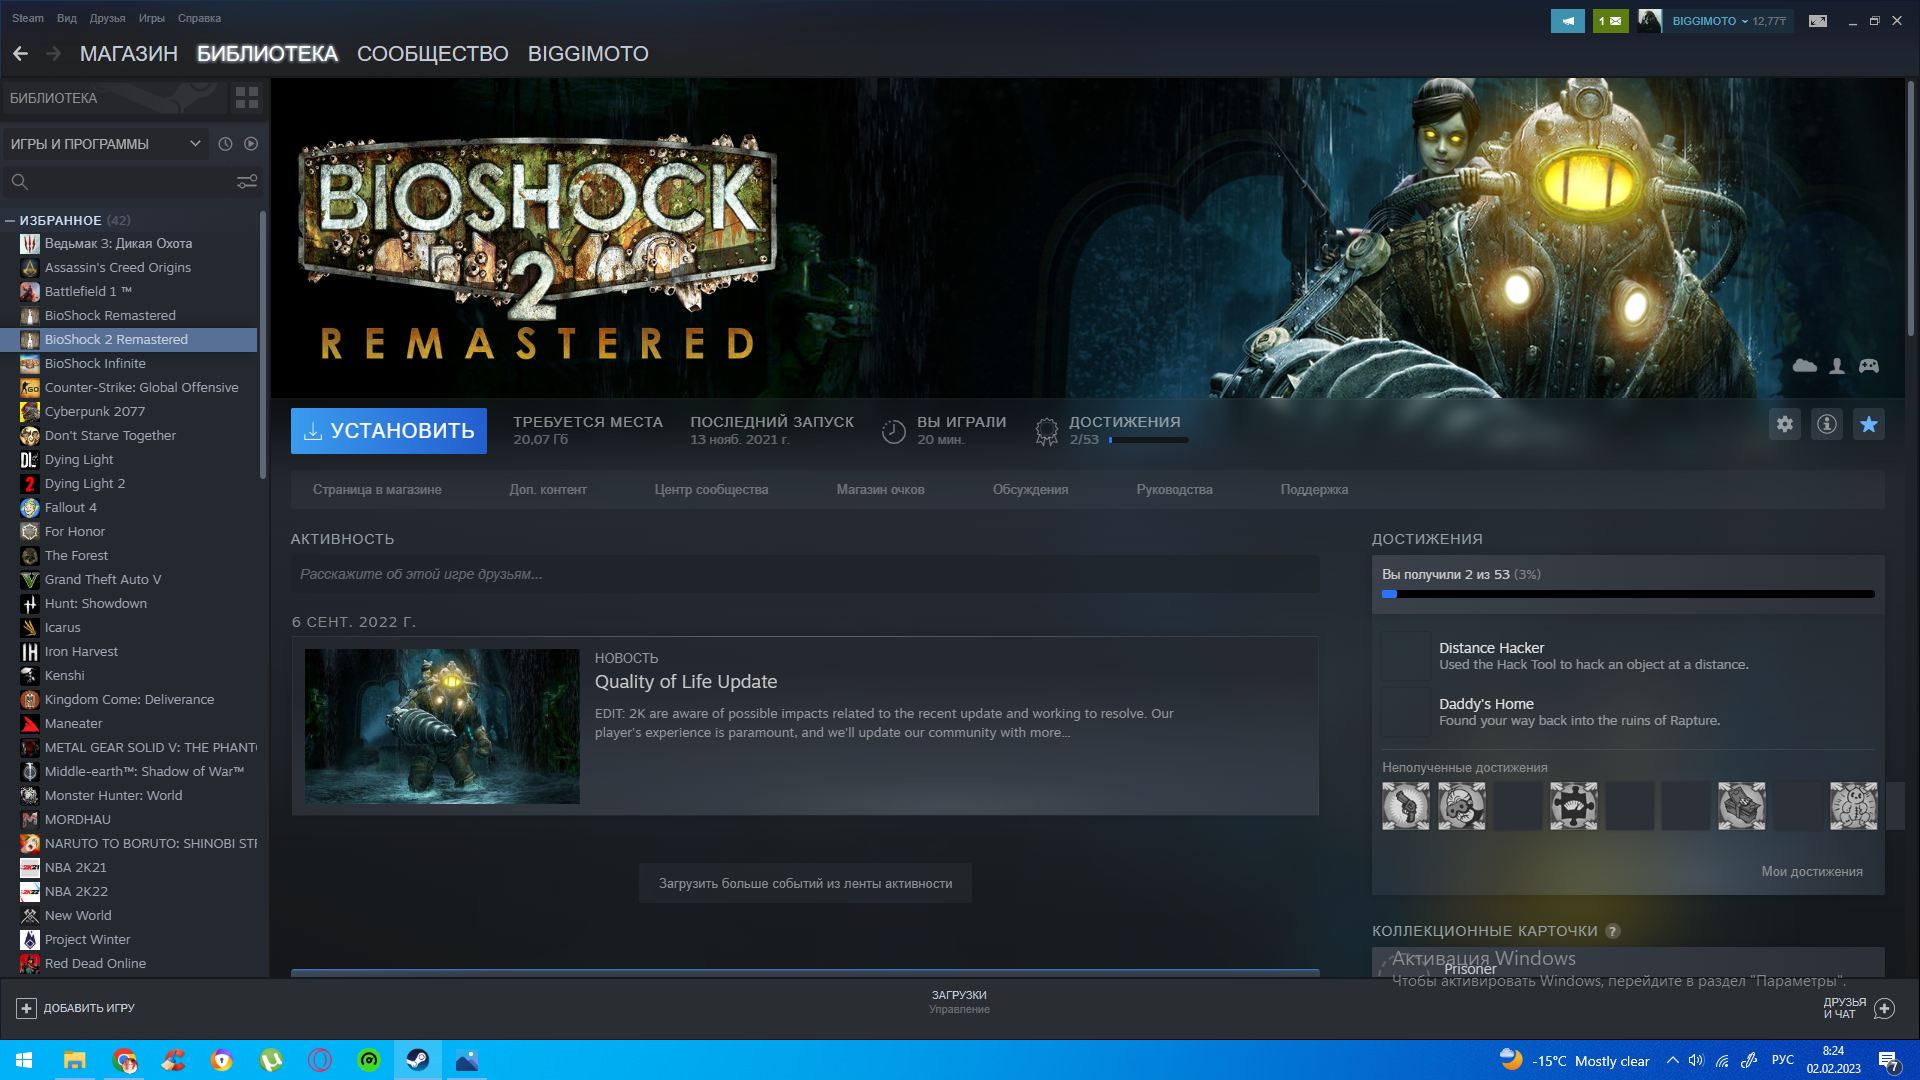The height and width of the screenshot is (1080, 1920).
Task: Go to МАГАЗИН tab
Action: pos(129,54)
